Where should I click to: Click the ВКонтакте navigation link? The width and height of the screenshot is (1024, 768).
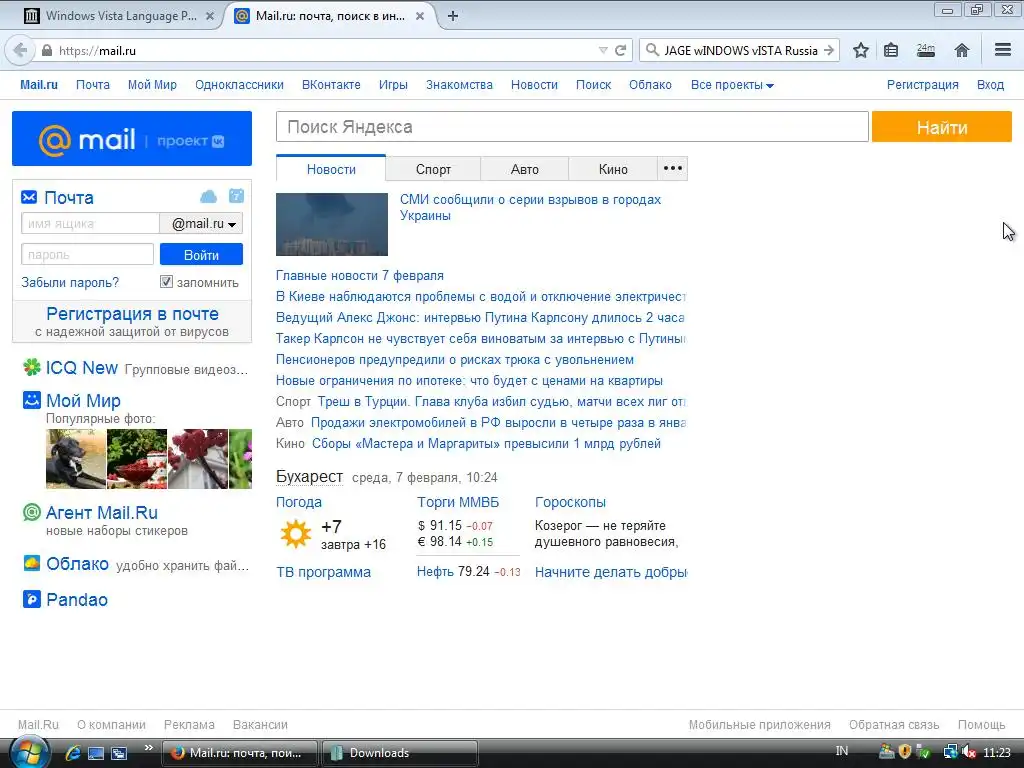[x=331, y=85]
